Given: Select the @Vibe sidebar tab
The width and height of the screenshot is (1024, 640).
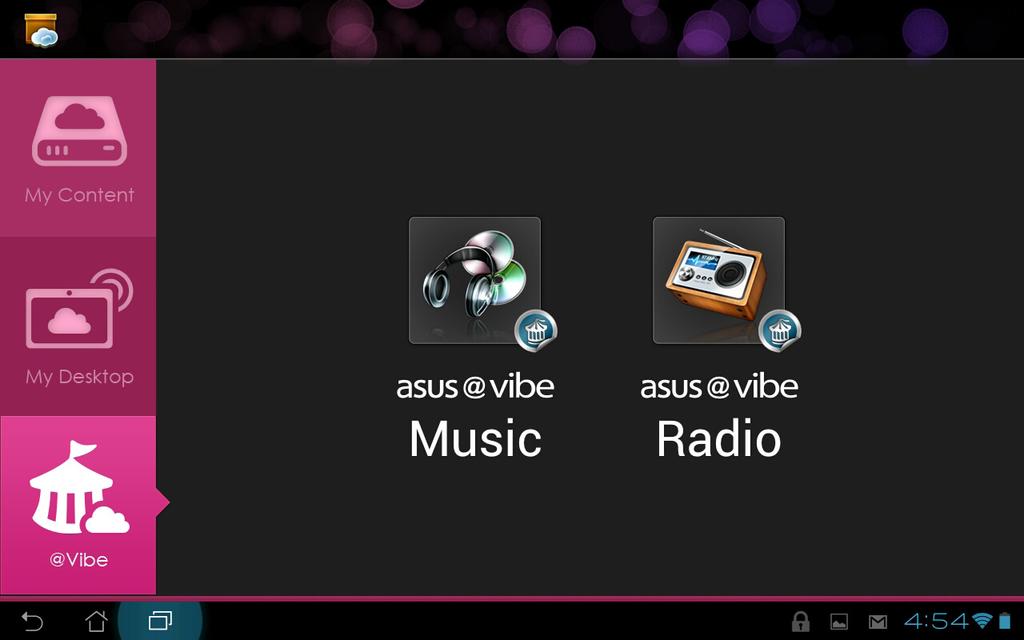Looking at the screenshot, I should click(x=78, y=505).
